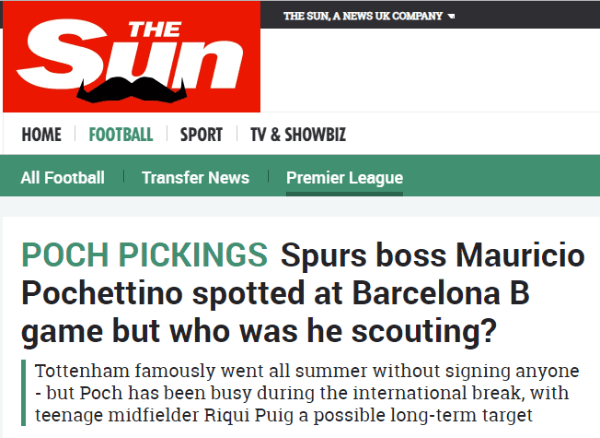
Task: Switch to the All Football tab
Action: tap(62, 178)
